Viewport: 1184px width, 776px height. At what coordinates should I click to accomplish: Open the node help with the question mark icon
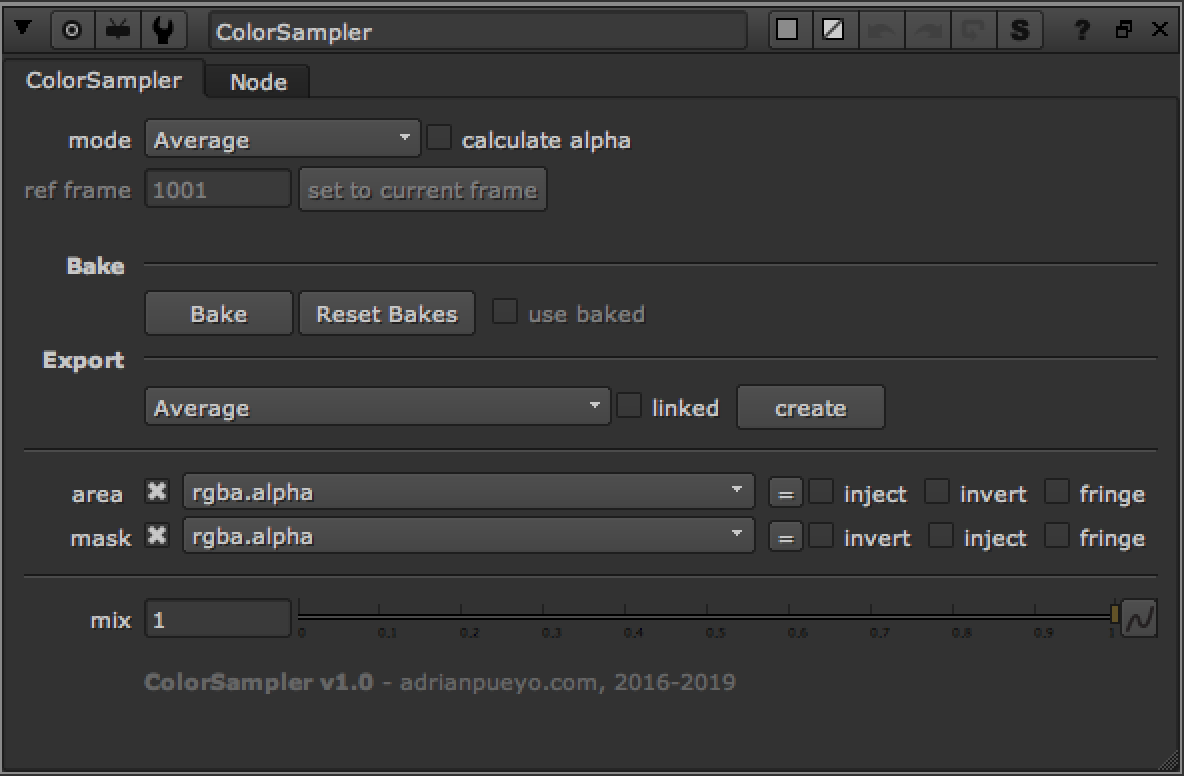[1081, 29]
